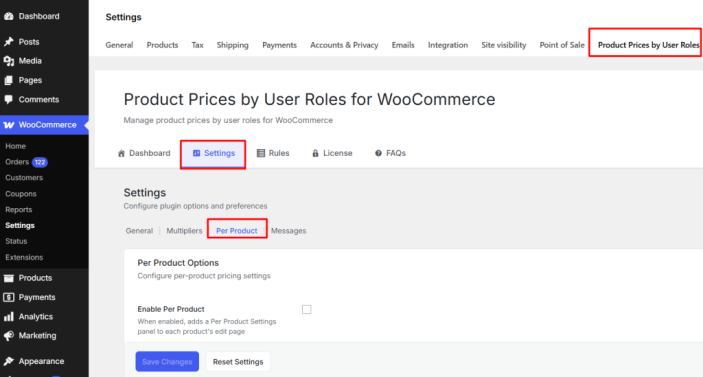This screenshot has height=377, width=703.
Task: Click the Media icon in sidebar
Action: [9, 61]
